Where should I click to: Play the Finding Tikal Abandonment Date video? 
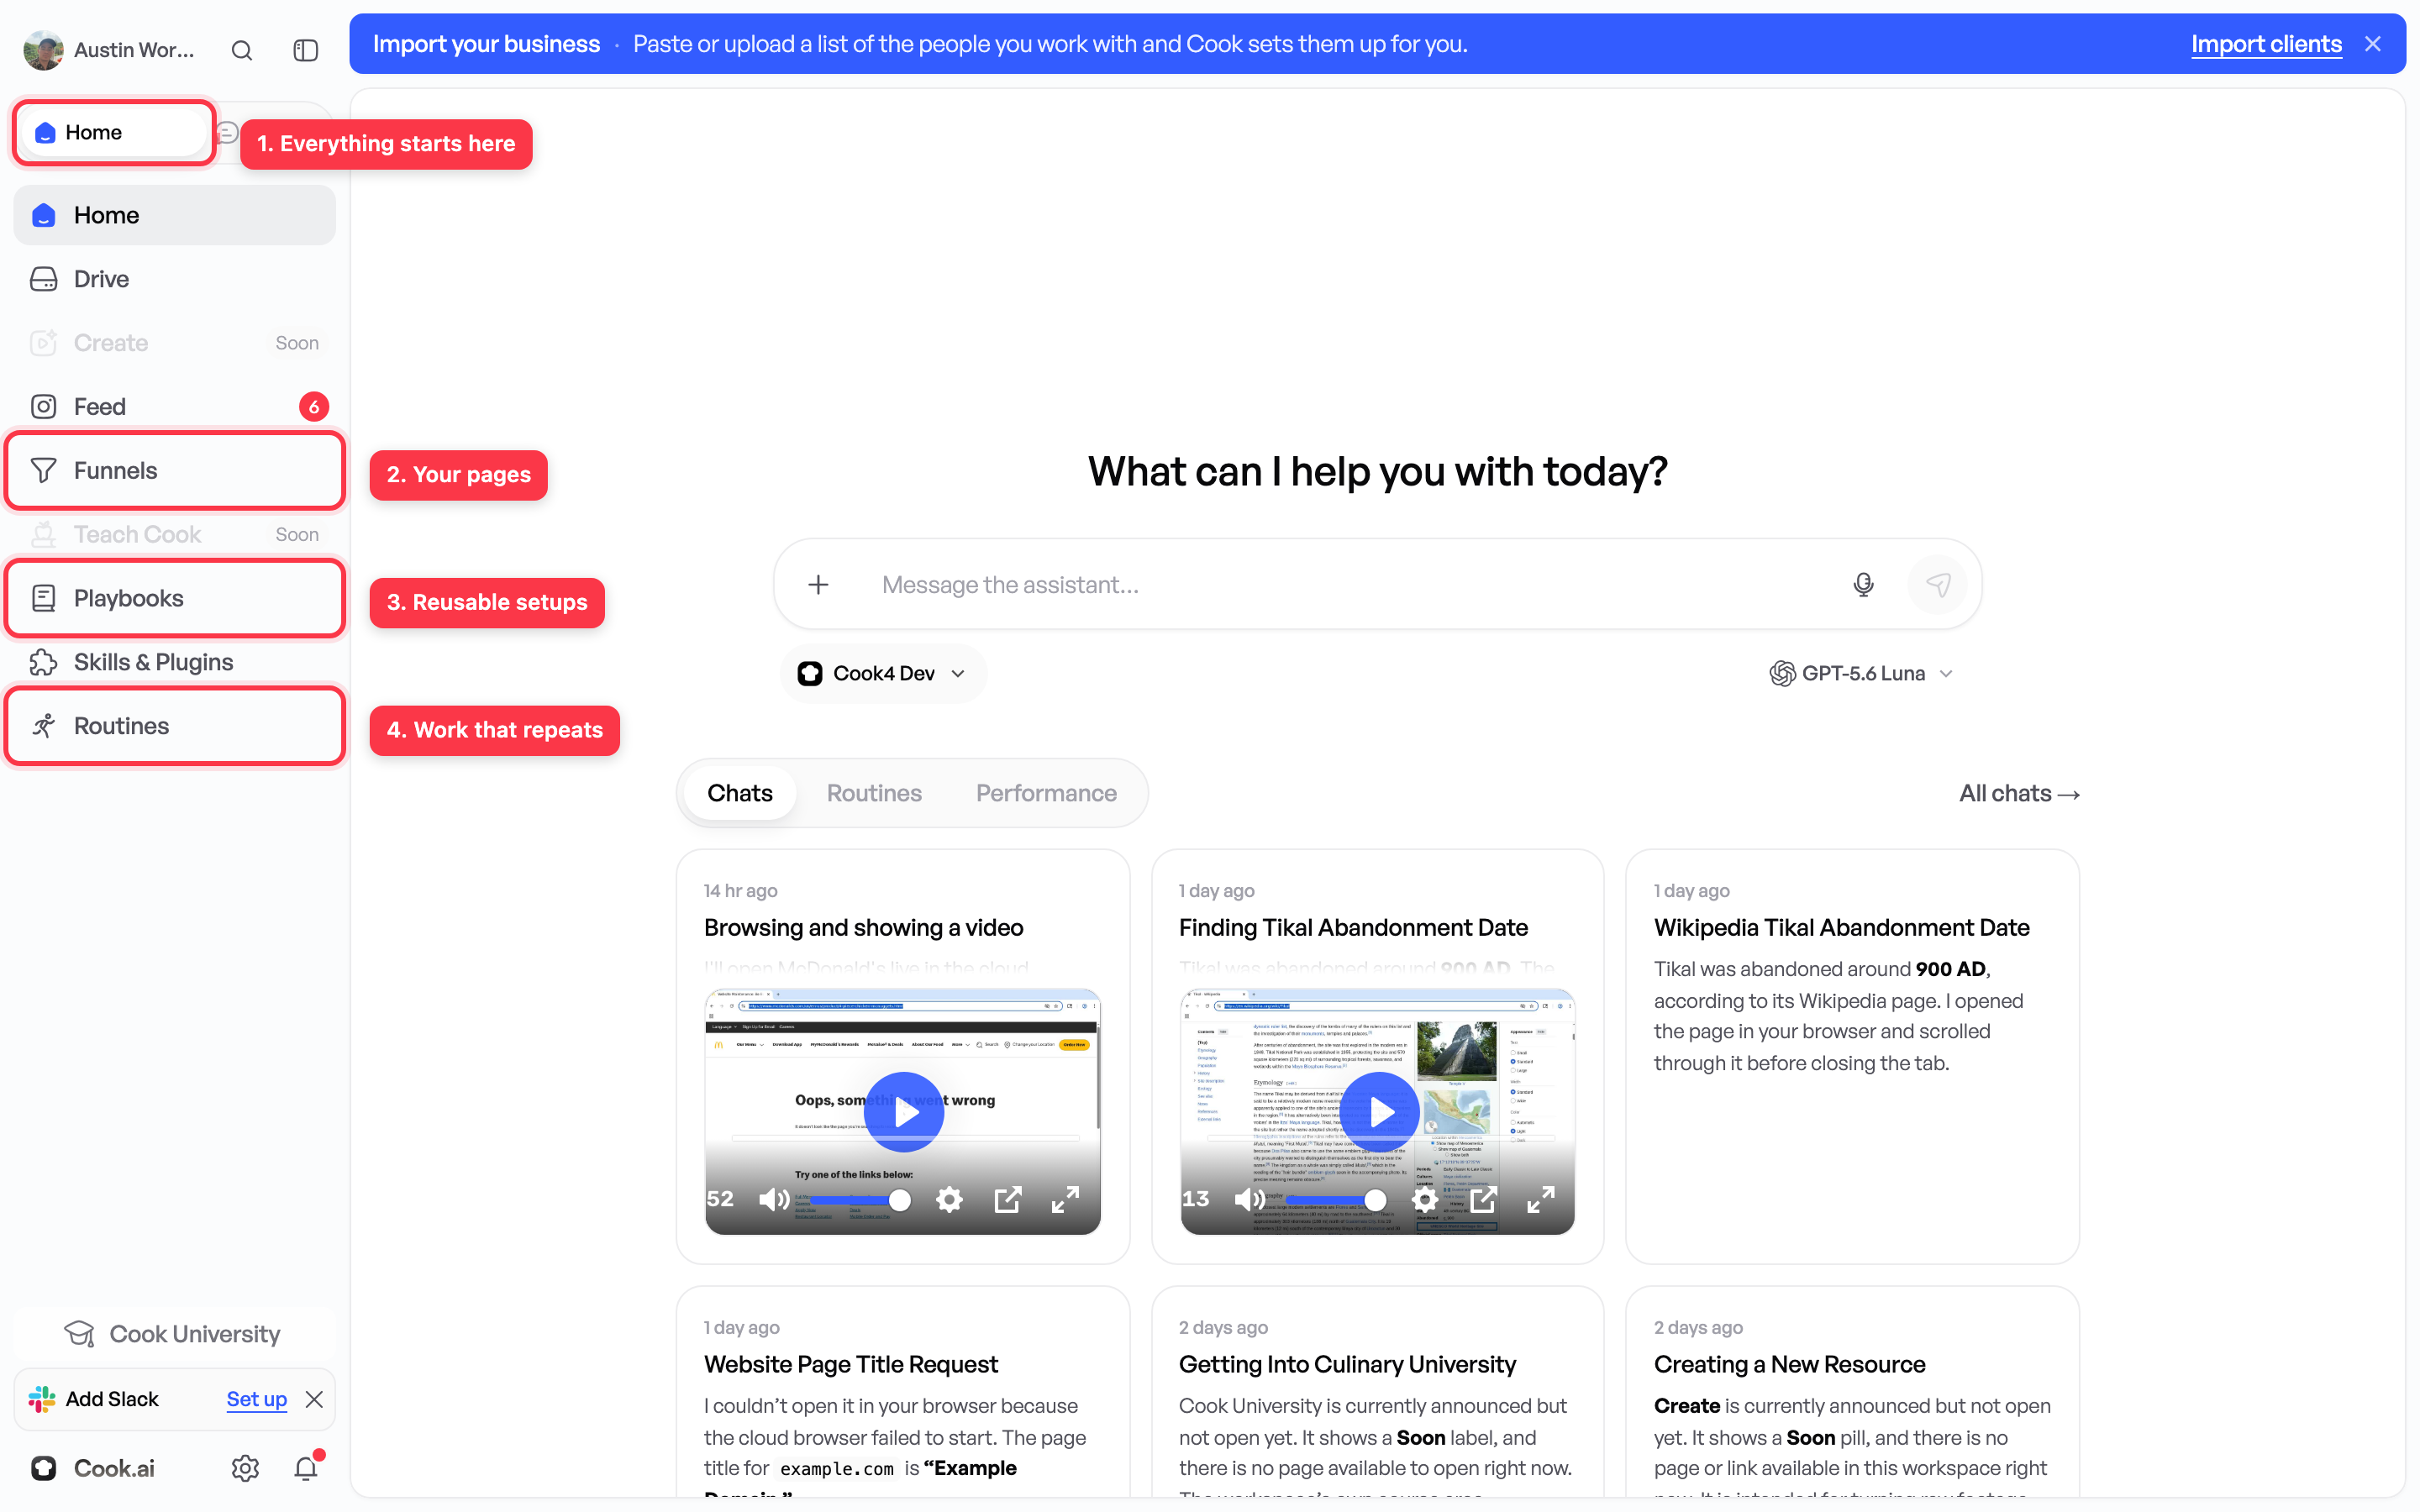pyautogui.click(x=1379, y=1112)
